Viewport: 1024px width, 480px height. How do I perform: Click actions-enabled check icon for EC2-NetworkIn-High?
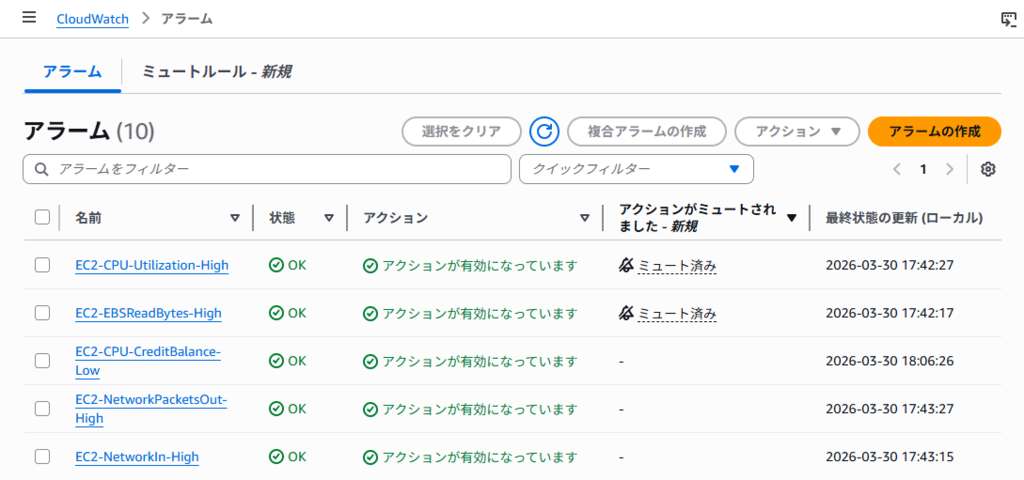point(370,457)
